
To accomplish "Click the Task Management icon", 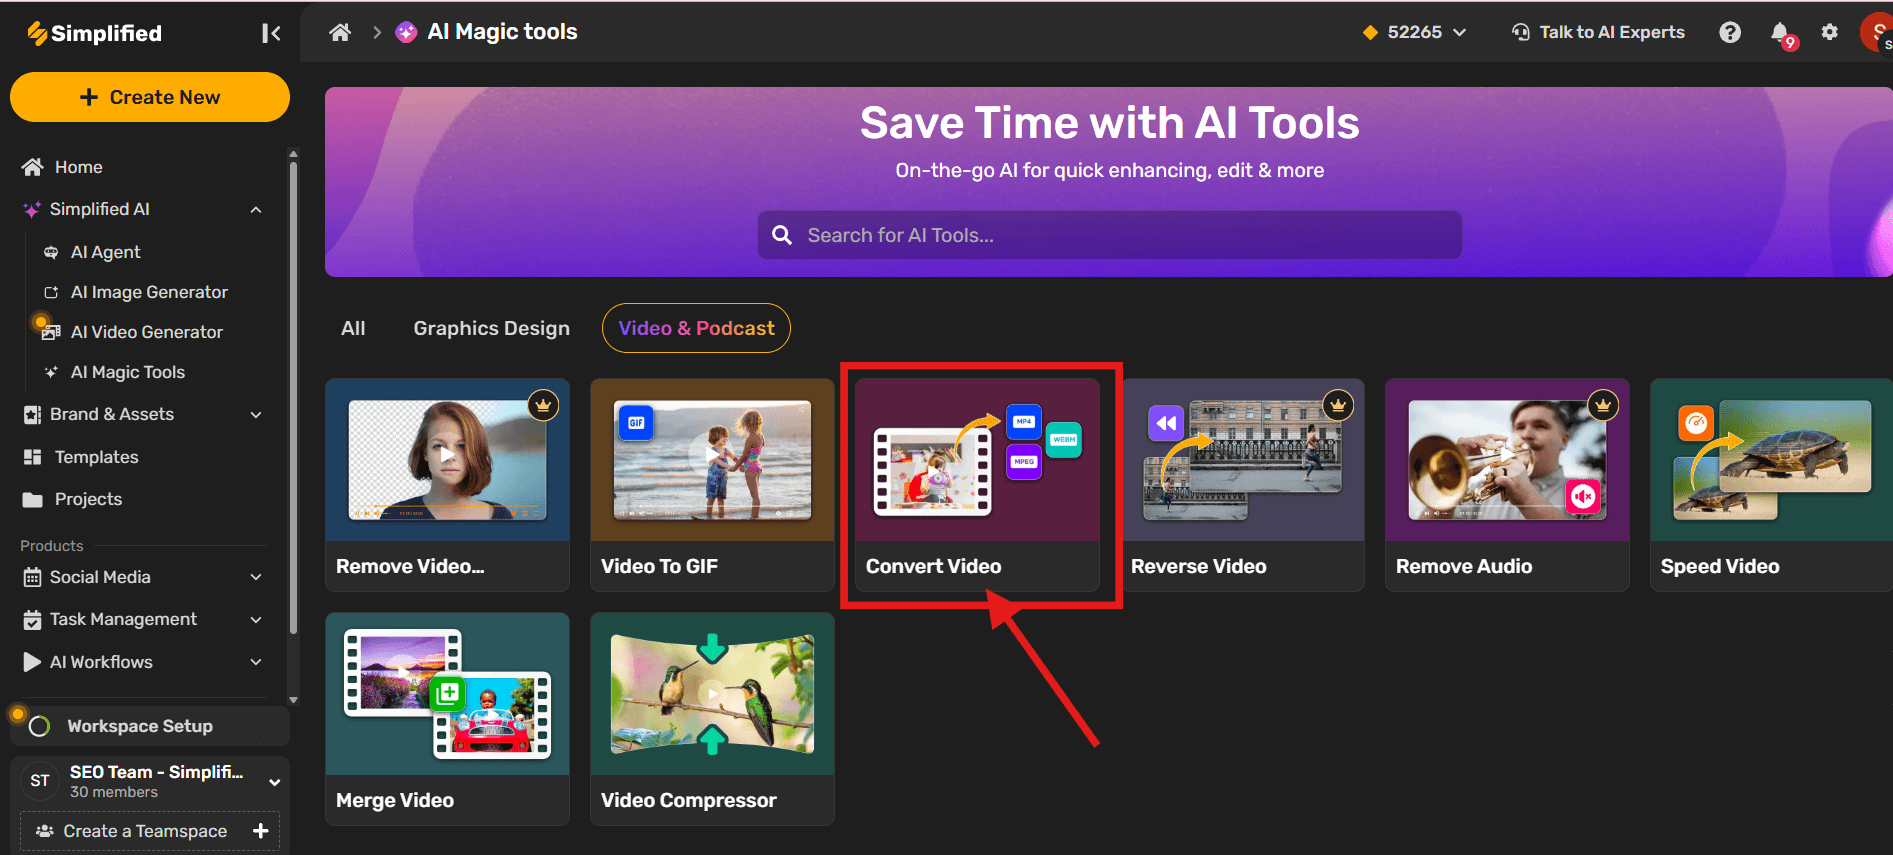I will [x=32, y=619].
